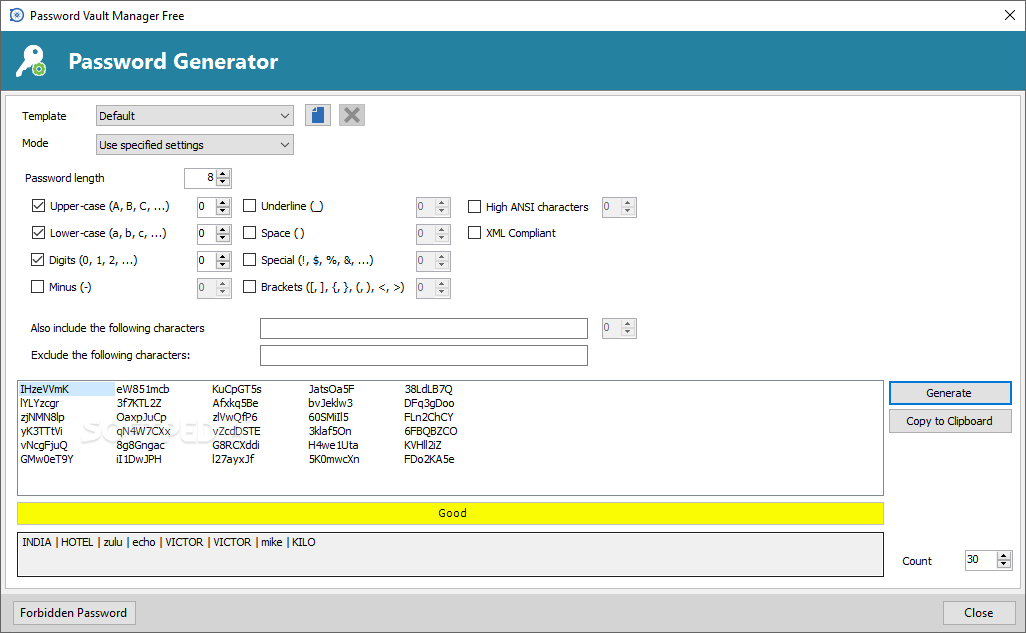The width and height of the screenshot is (1026, 633).
Task: Click the Generate button
Action: (x=949, y=393)
